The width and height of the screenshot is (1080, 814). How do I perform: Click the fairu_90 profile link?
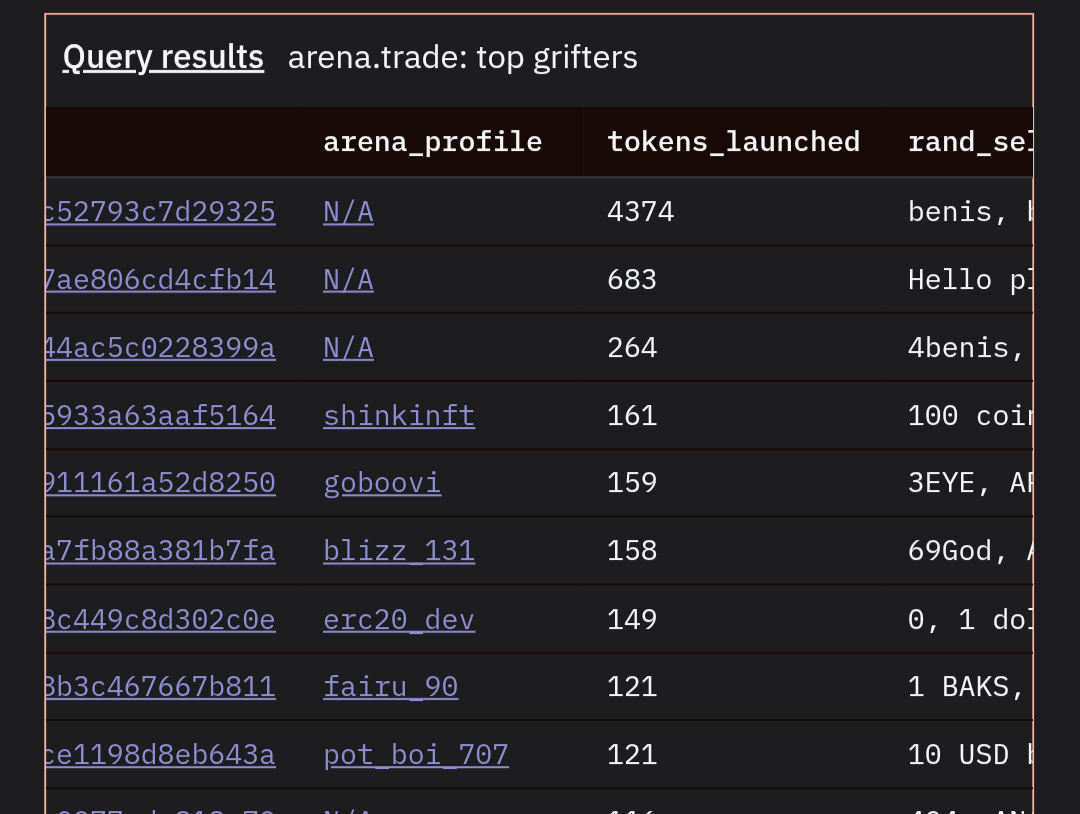pos(390,687)
